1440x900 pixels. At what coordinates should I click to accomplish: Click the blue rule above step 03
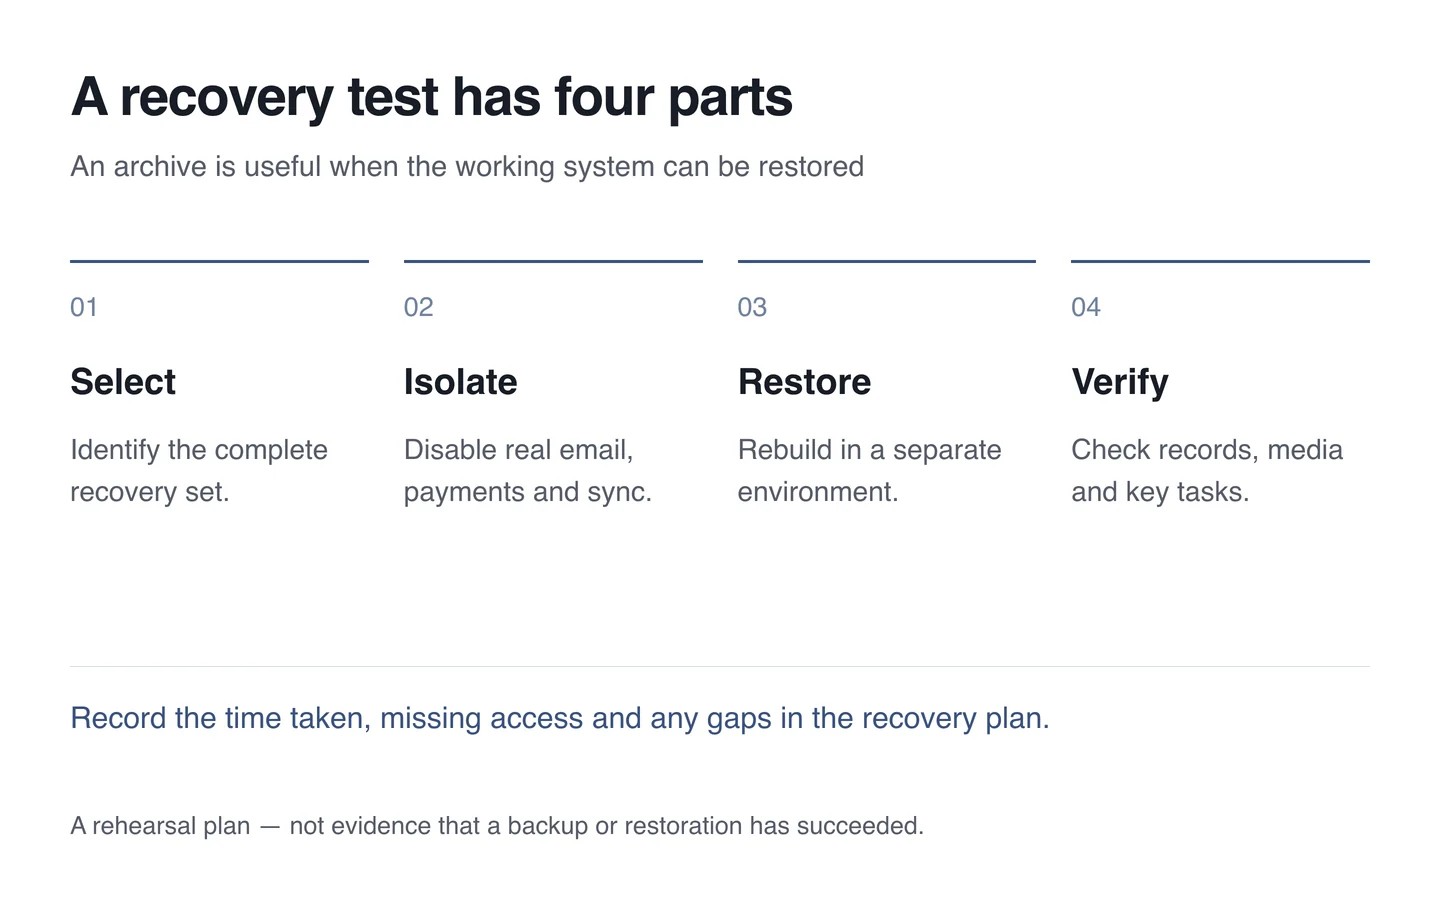click(887, 261)
